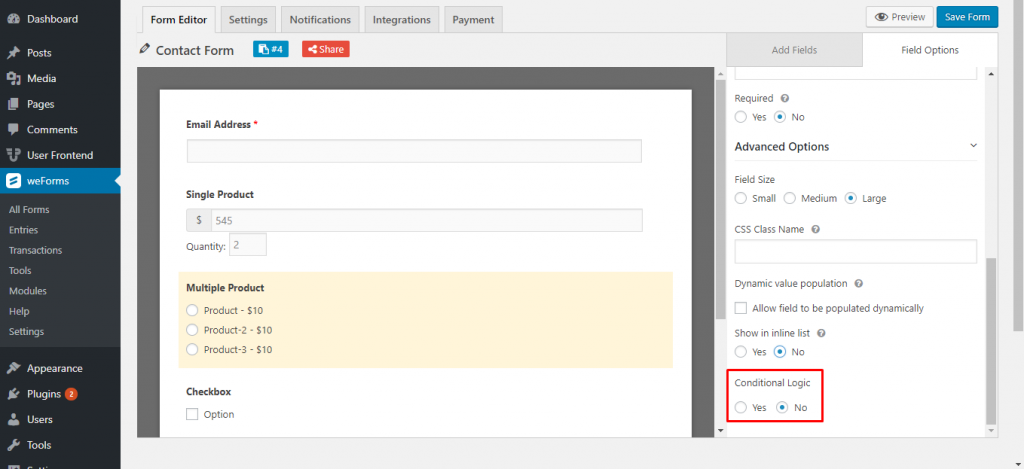This screenshot has height=469, width=1024.
Task: Click the User Frontend icon
Action: pyautogui.click(x=13, y=155)
